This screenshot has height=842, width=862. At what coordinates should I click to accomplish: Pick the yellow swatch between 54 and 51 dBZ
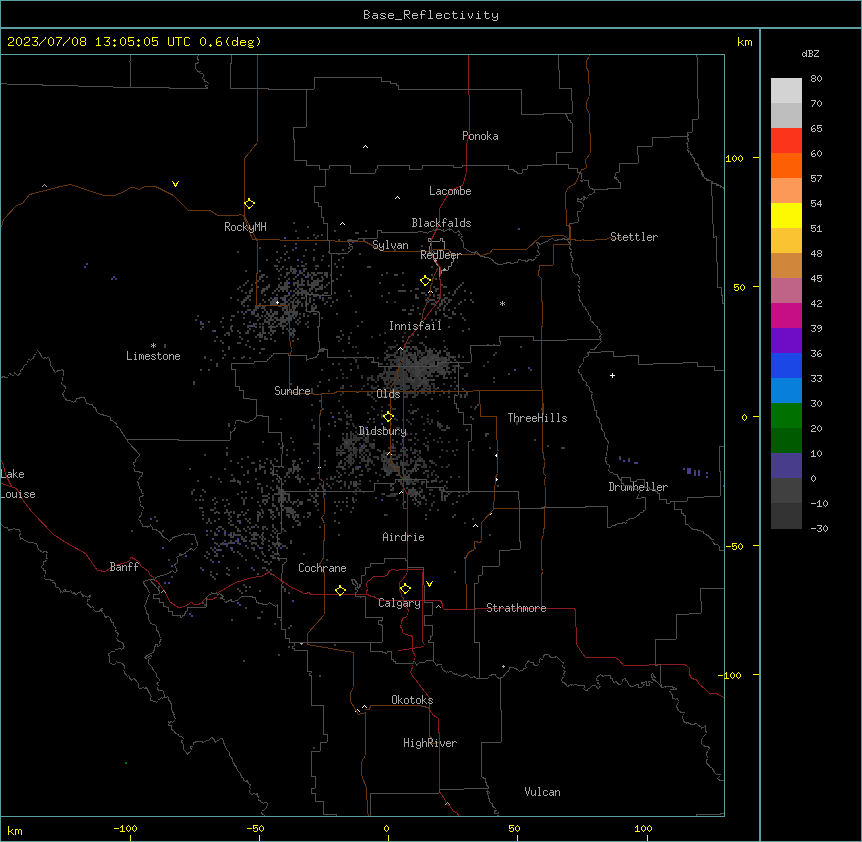[786, 215]
